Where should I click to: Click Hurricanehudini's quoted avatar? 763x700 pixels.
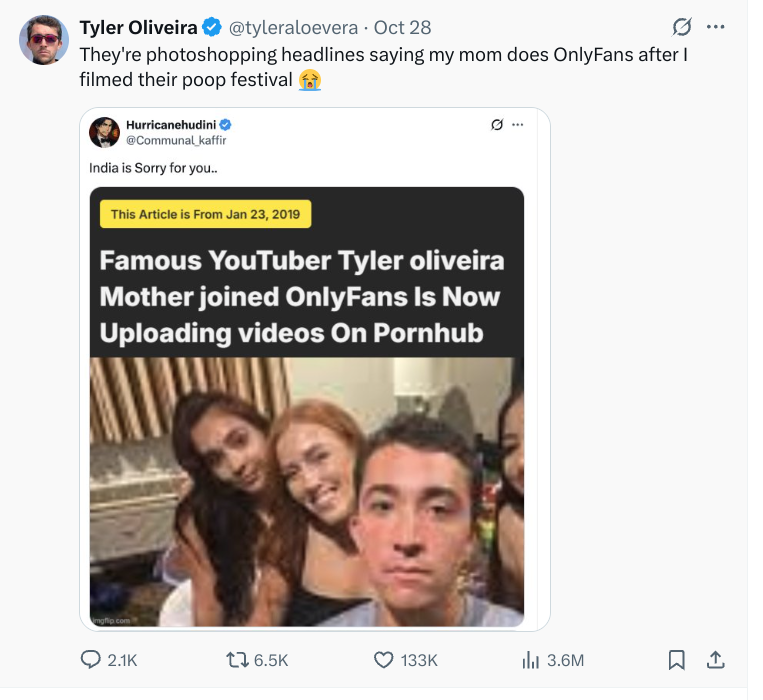(x=105, y=132)
